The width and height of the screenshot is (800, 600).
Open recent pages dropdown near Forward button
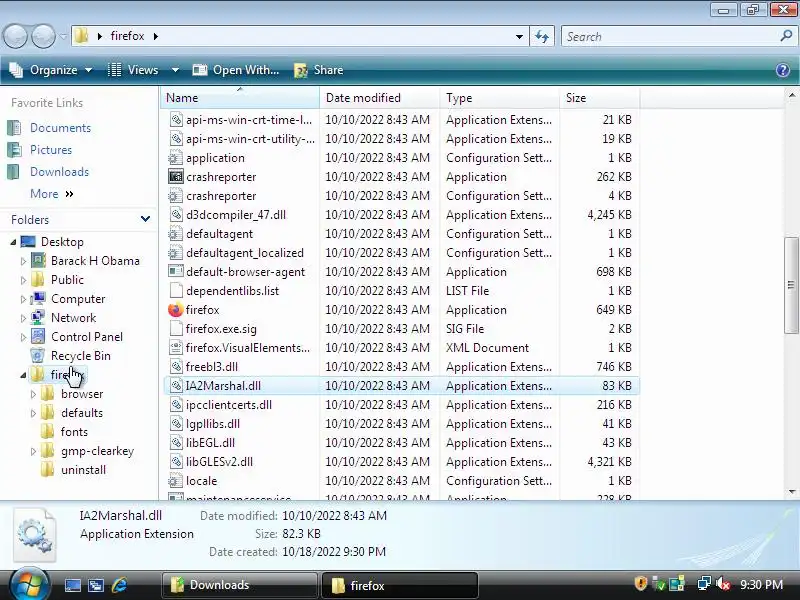pos(63,36)
